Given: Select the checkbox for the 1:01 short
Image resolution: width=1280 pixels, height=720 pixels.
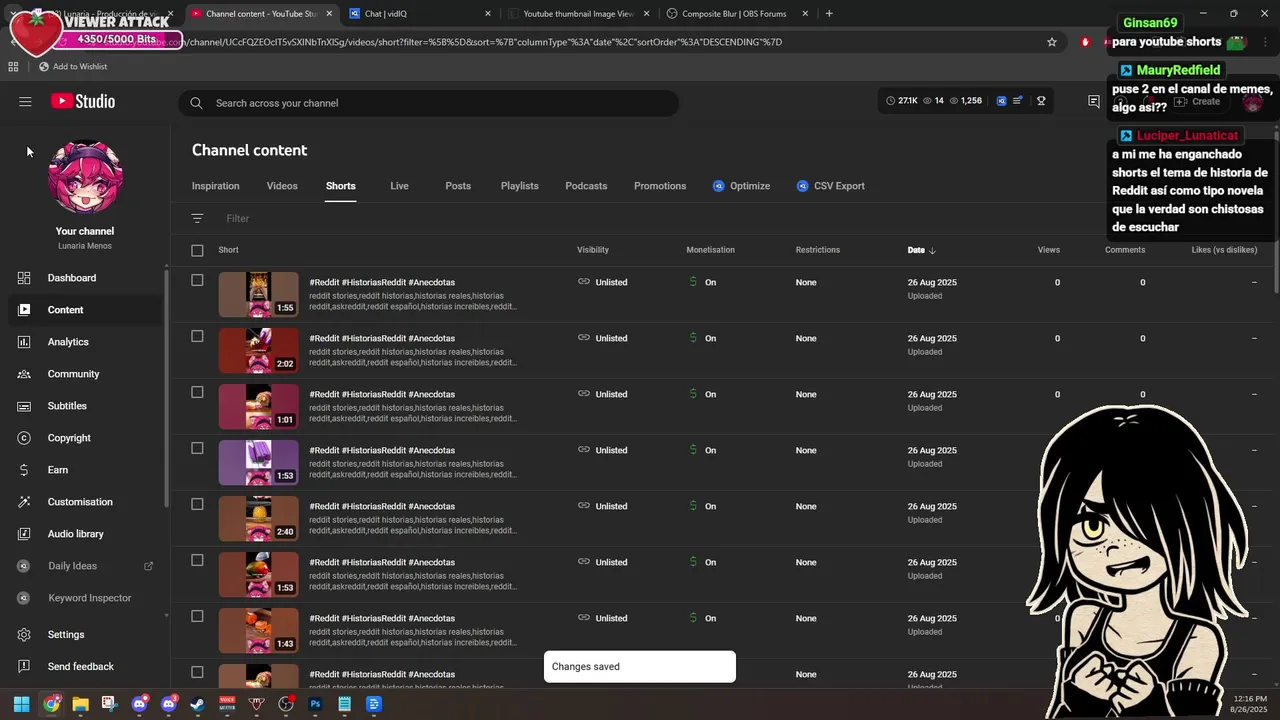Looking at the screenshot, I should (x=197, y=393).
